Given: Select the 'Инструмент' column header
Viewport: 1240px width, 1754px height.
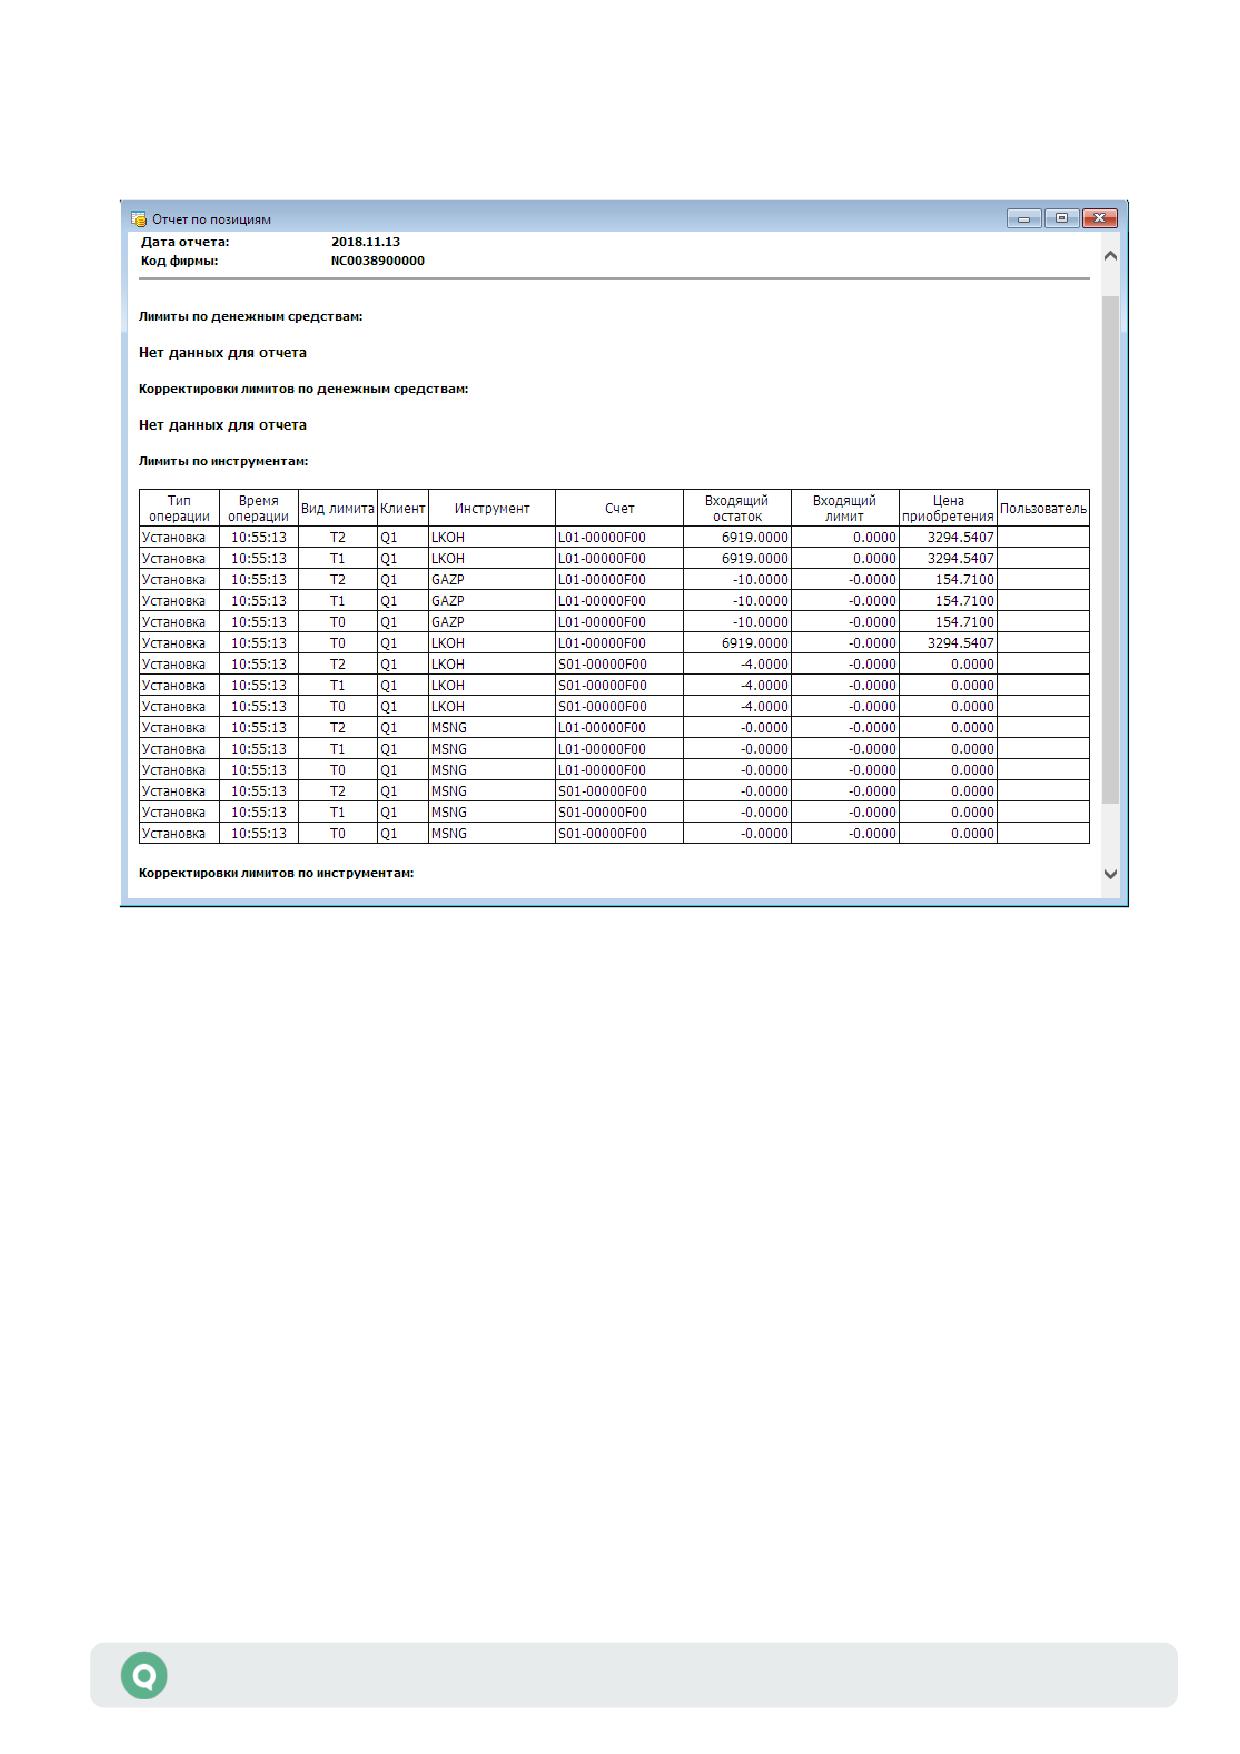Looking at the screenshot, I should pos(491,508).
